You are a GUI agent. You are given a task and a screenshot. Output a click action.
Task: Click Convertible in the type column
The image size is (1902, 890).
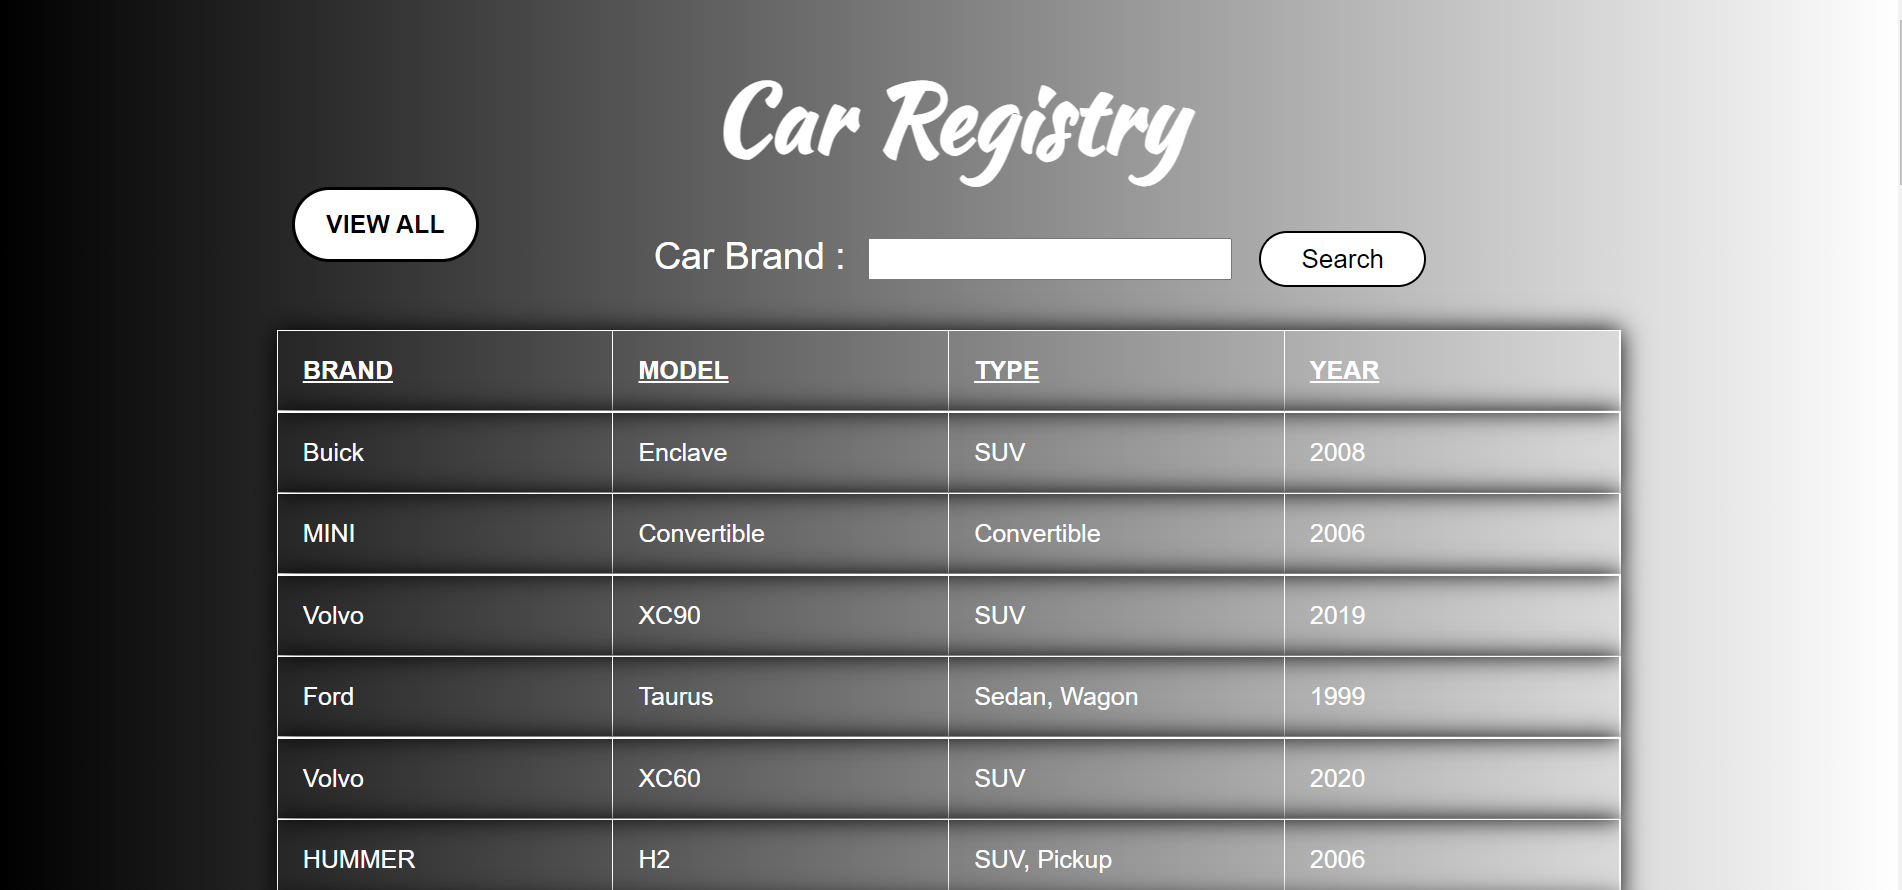point(1116,534)
